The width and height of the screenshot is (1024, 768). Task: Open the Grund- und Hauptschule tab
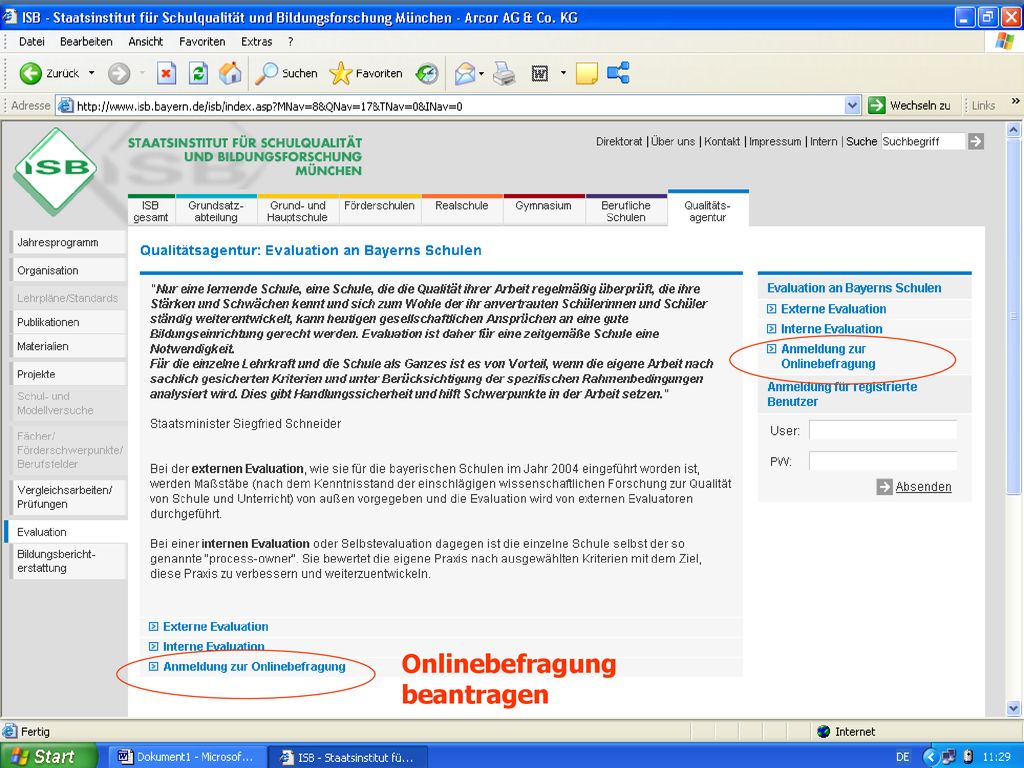[297, 210]
